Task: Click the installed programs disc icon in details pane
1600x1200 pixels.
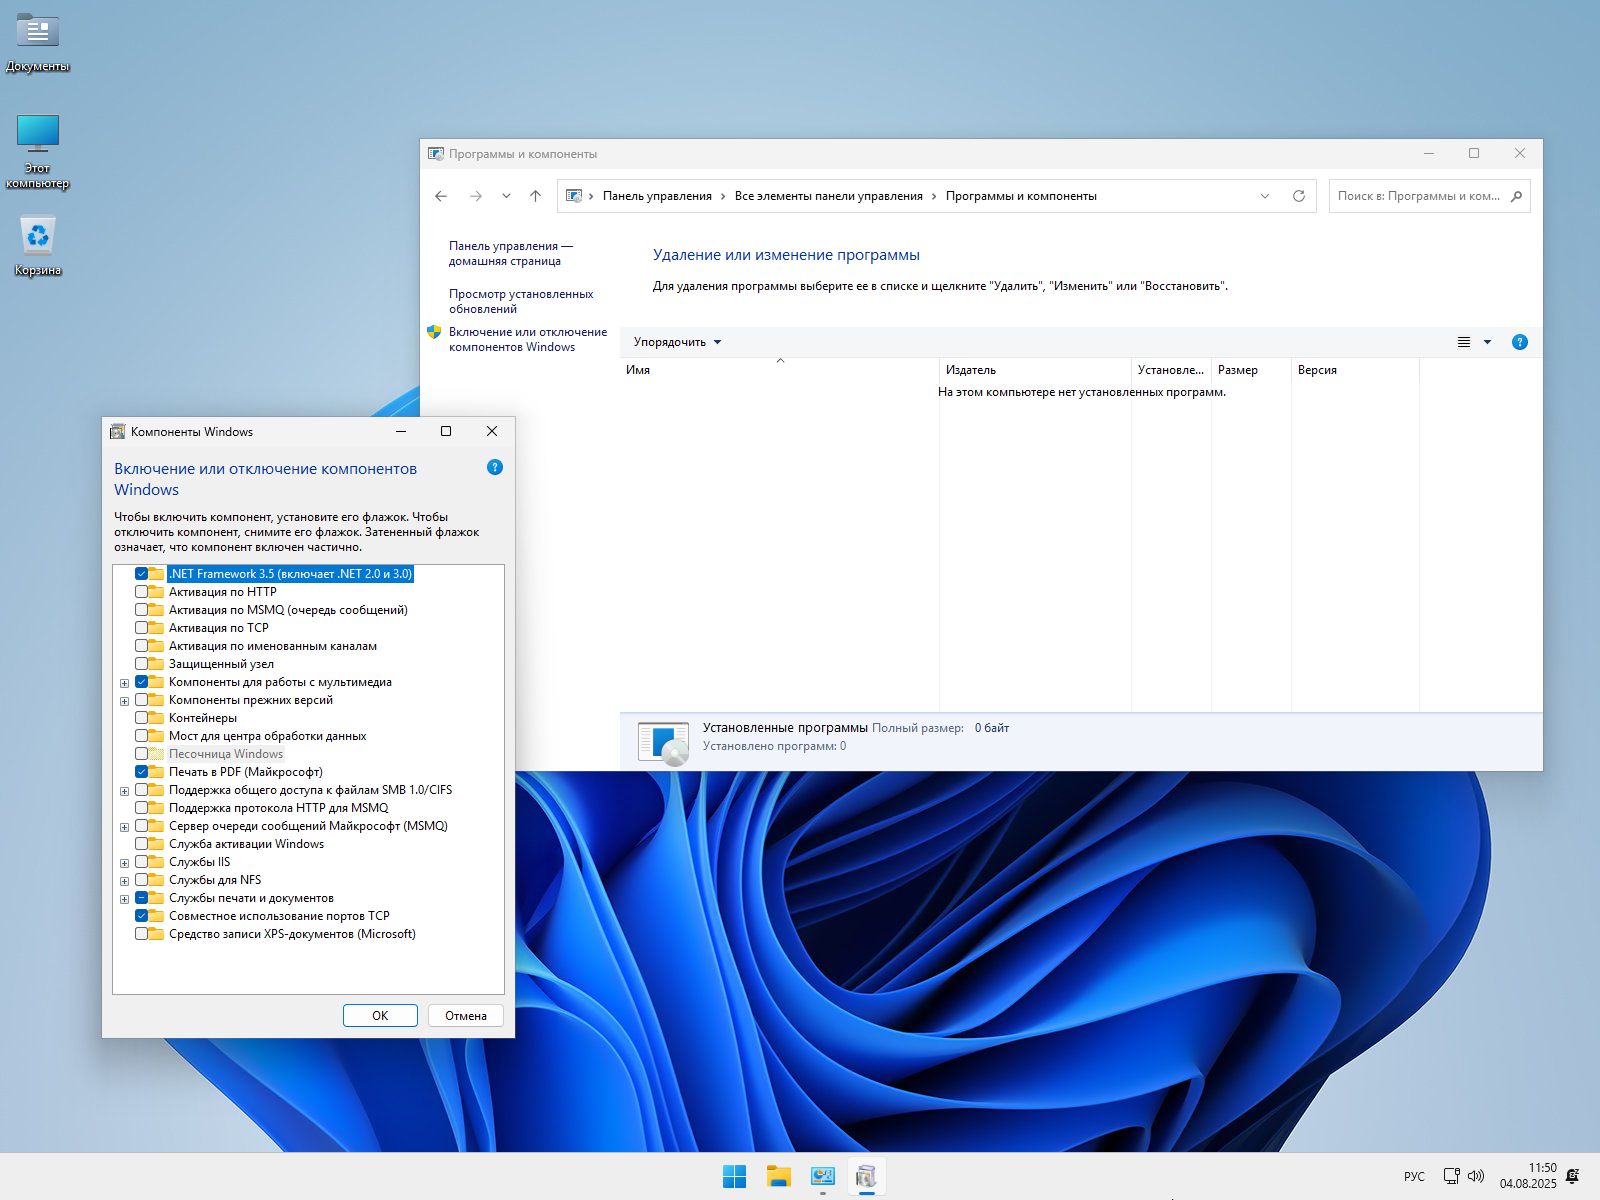Action: (x=663, y=743)
